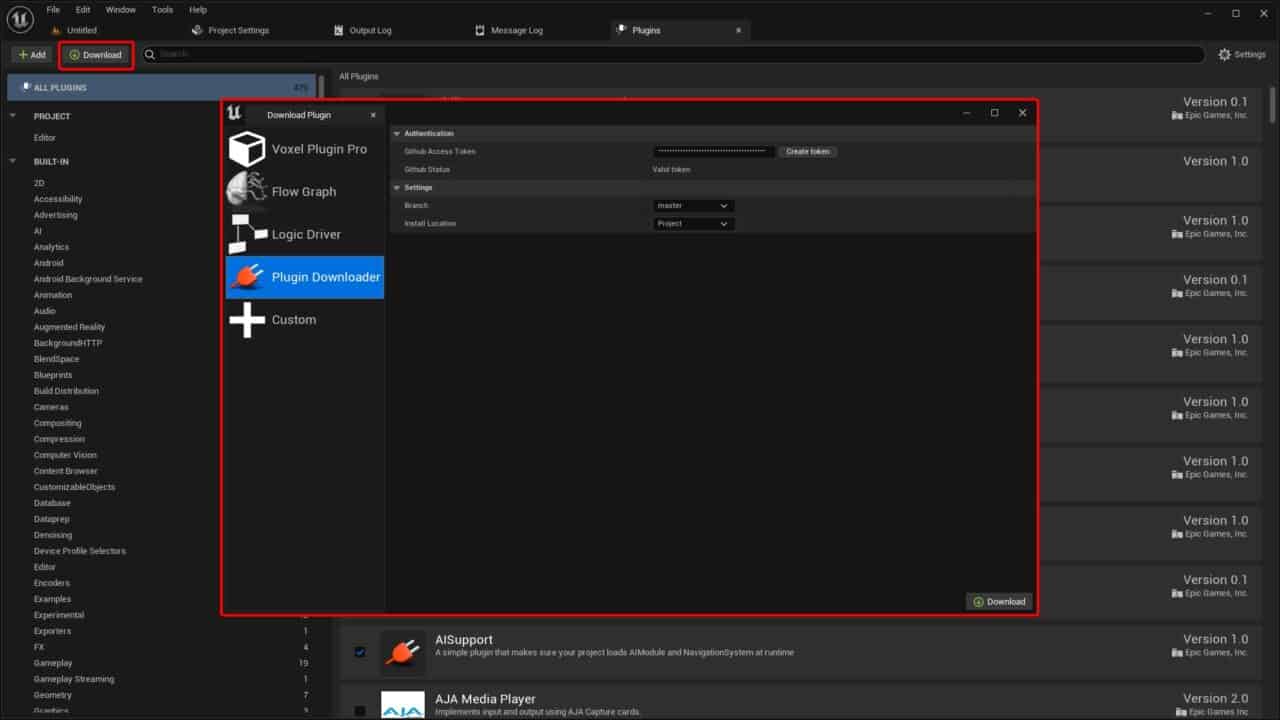Close the Download Plugin tab

(x=373, y=115)
